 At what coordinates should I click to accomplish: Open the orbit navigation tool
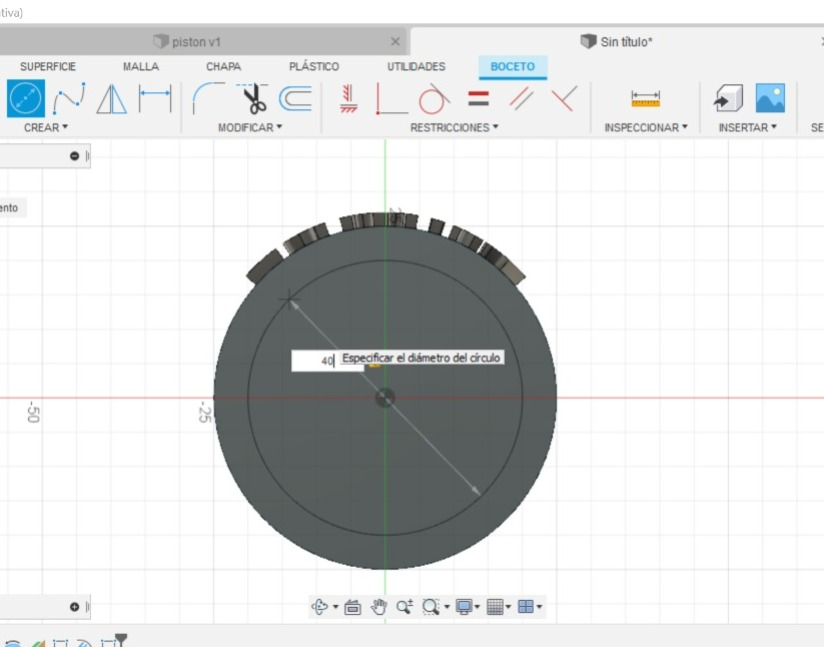coord(319,607)
